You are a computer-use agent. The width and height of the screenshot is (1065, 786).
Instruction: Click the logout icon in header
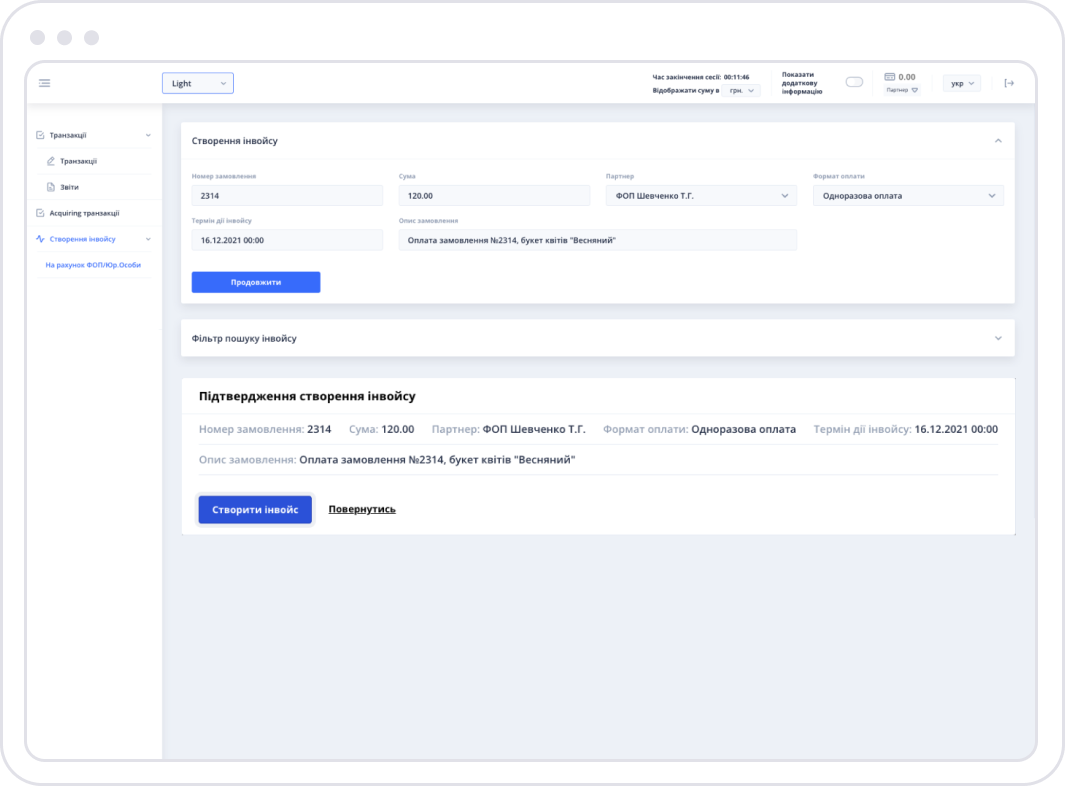(1009, 83)
